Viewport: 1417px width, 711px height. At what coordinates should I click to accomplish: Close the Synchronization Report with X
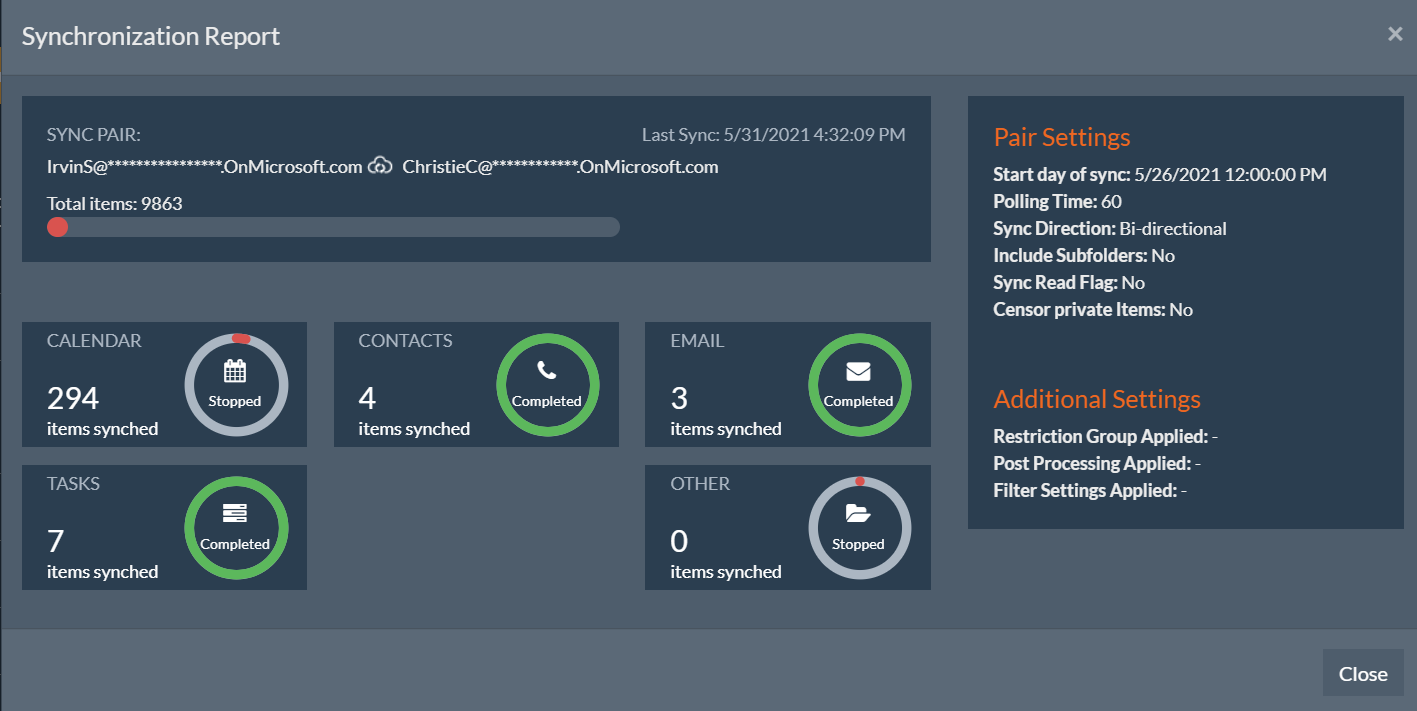click(1395, 34)
